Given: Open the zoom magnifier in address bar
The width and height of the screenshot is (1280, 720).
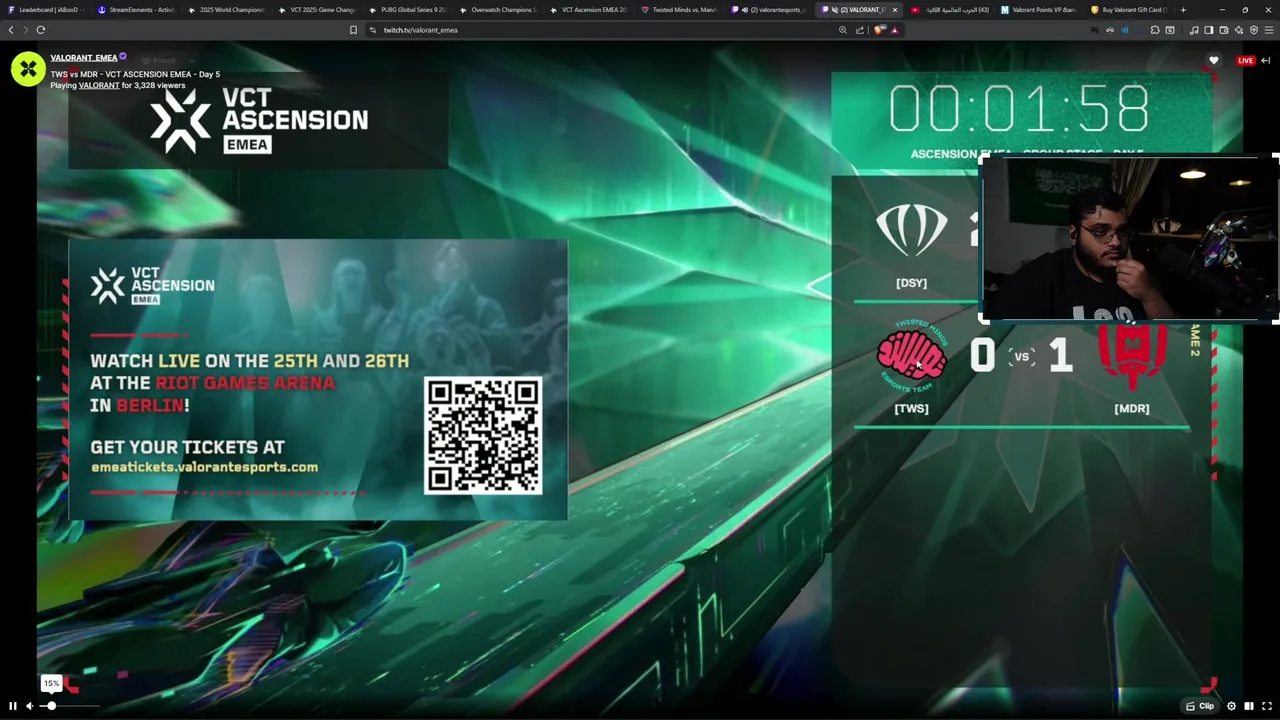Looking at the screenshot, I should click(843, 30).
